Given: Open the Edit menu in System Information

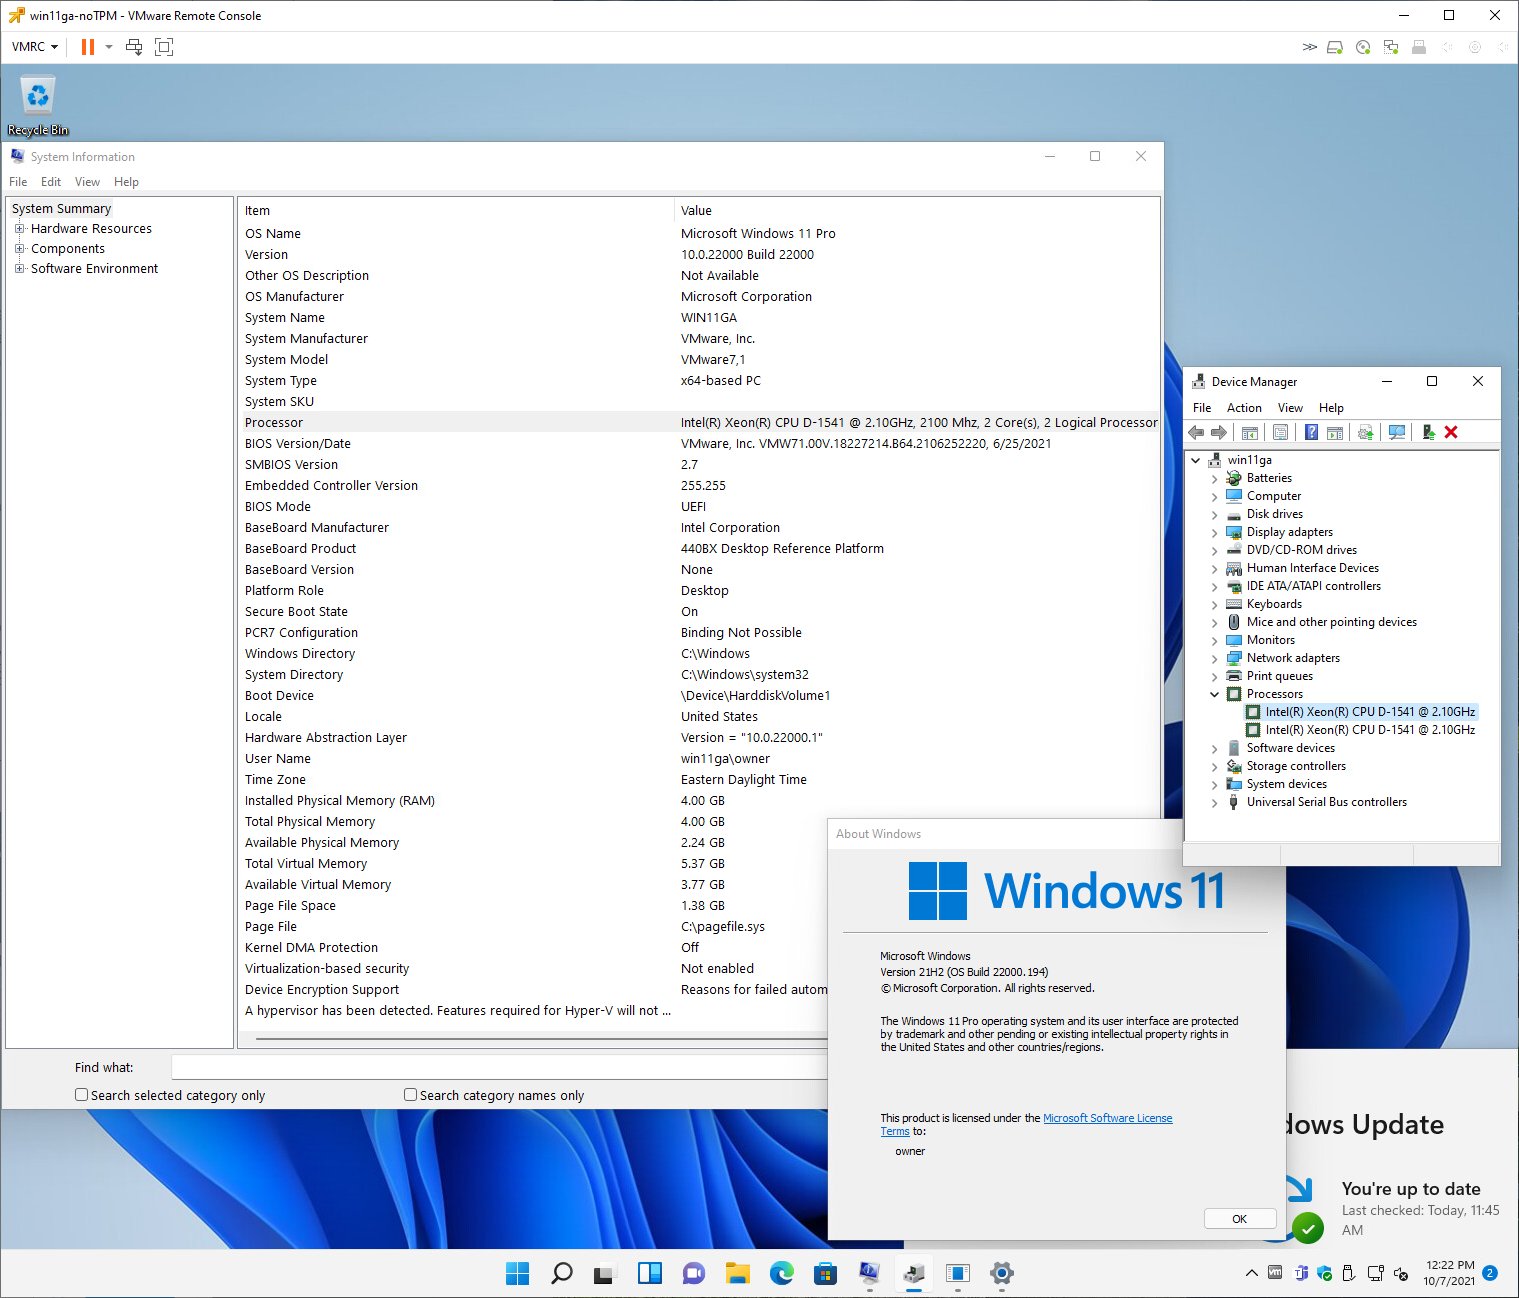Looking at the screenshot, I should pyautogui.click(x=51, y=182).
